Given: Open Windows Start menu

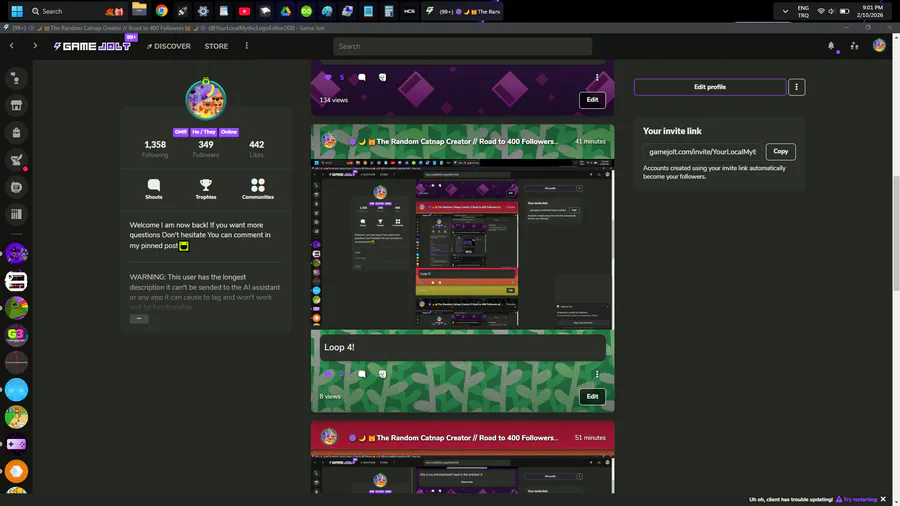Looking at the screenshot, I should [x=17, y=11].
